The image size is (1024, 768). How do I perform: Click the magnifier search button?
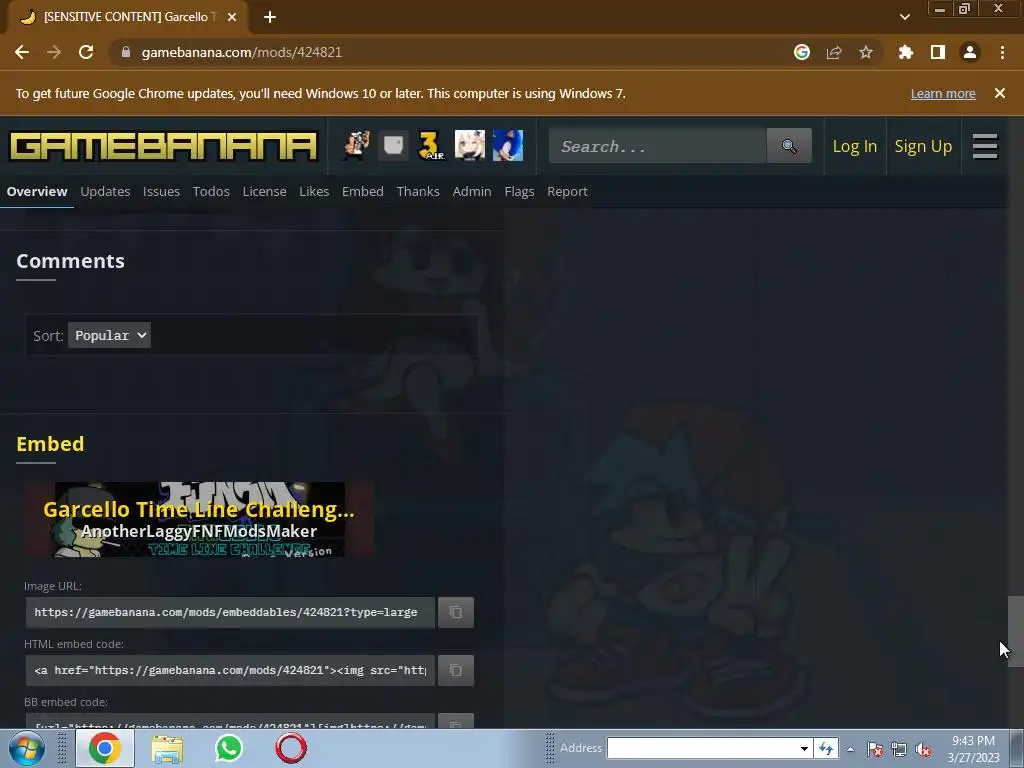click(789, 146)
